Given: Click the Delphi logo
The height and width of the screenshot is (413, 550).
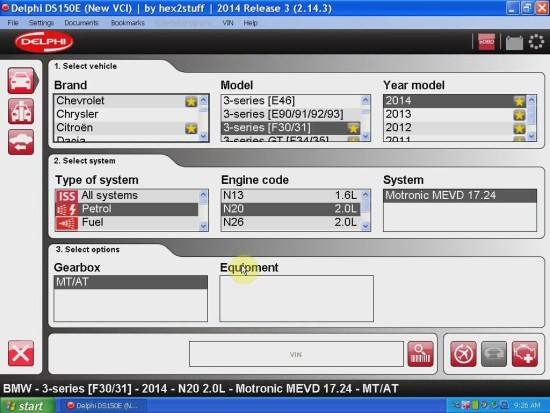Looking at the screenshot, I should [44, 41].
